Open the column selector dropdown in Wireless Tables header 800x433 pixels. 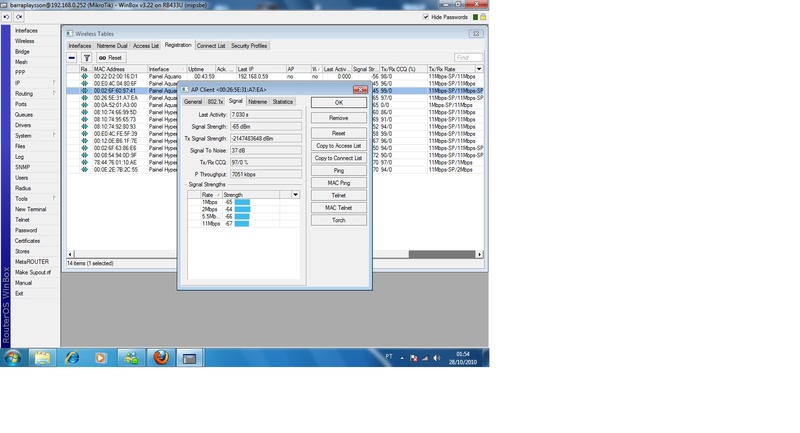[x=479, y=69]
